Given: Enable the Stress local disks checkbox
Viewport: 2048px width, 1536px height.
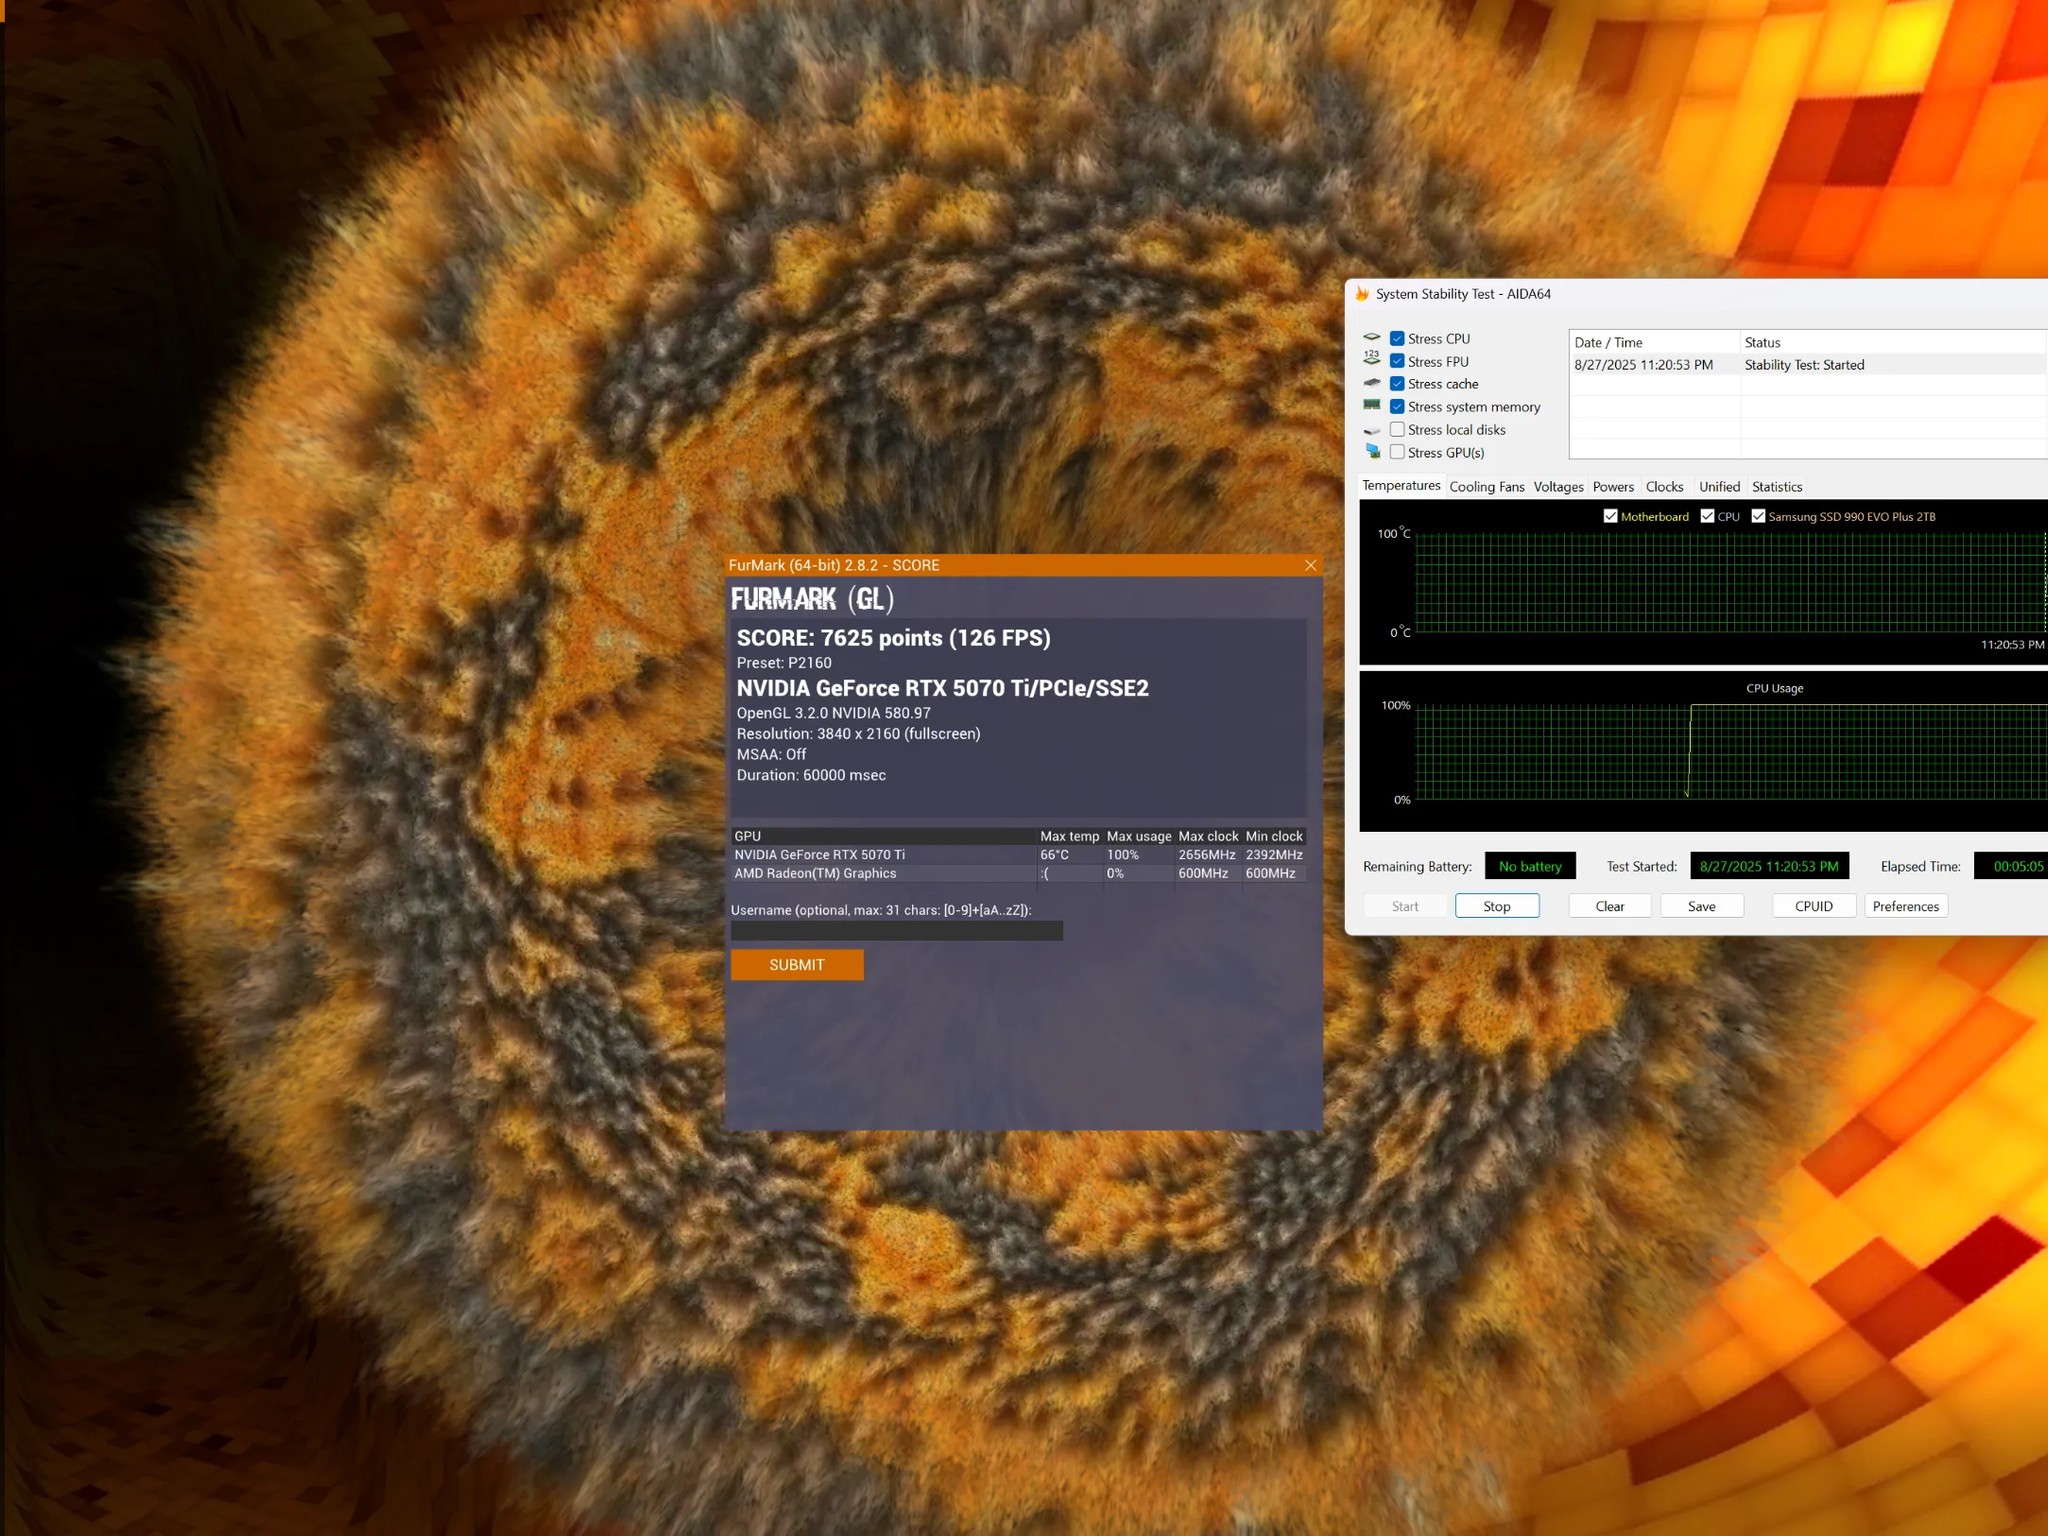Looking at the screenshot, I should [x=1397, y=429].
